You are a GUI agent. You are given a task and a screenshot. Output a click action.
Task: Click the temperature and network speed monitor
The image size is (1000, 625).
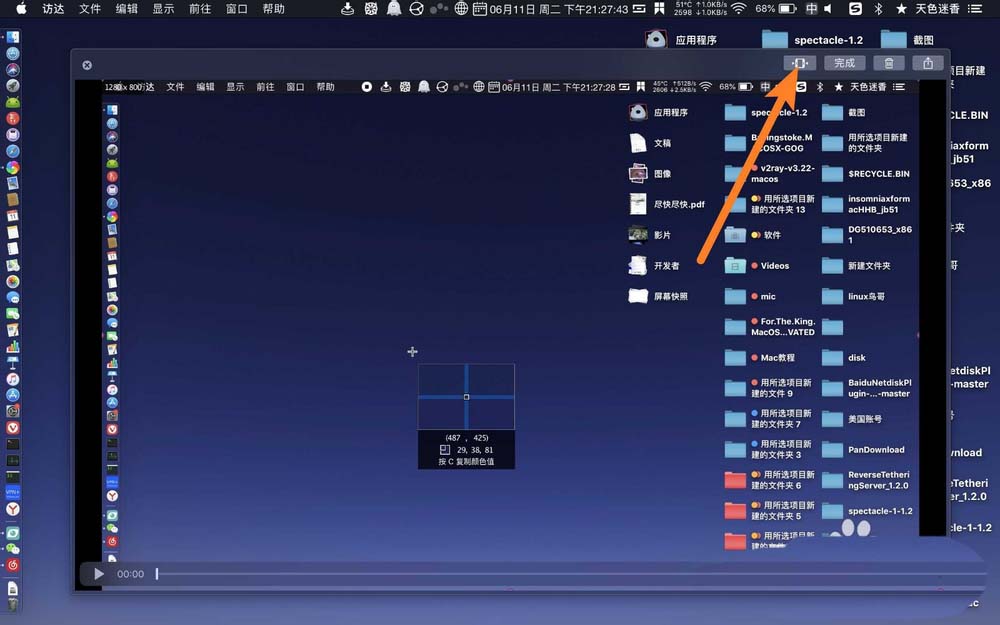[x=700, y=8]
